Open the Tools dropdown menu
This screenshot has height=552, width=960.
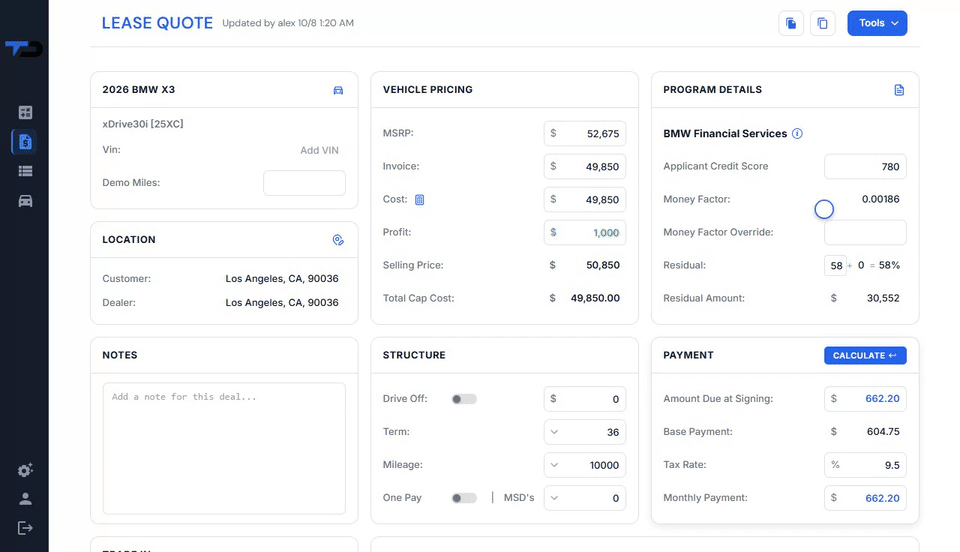click(877, 23)
